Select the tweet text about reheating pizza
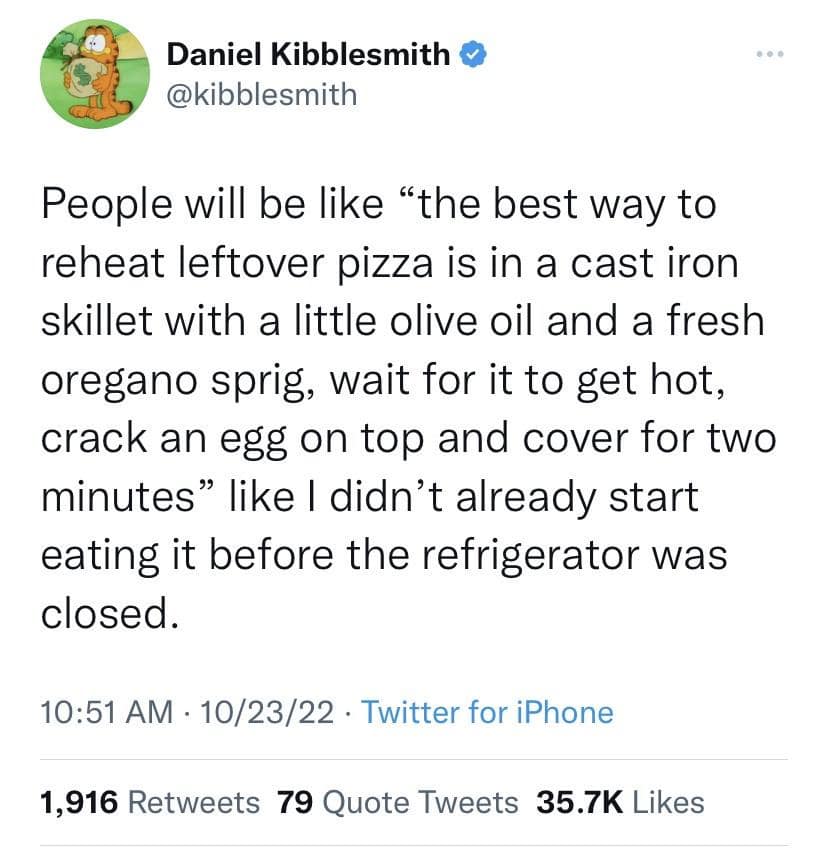828x848 pixels. click(400, 400)
